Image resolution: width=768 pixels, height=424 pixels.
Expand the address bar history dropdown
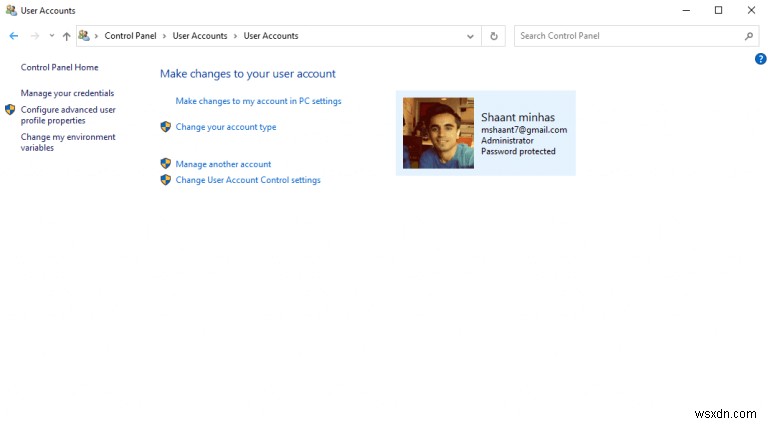(x=471, y=36)
